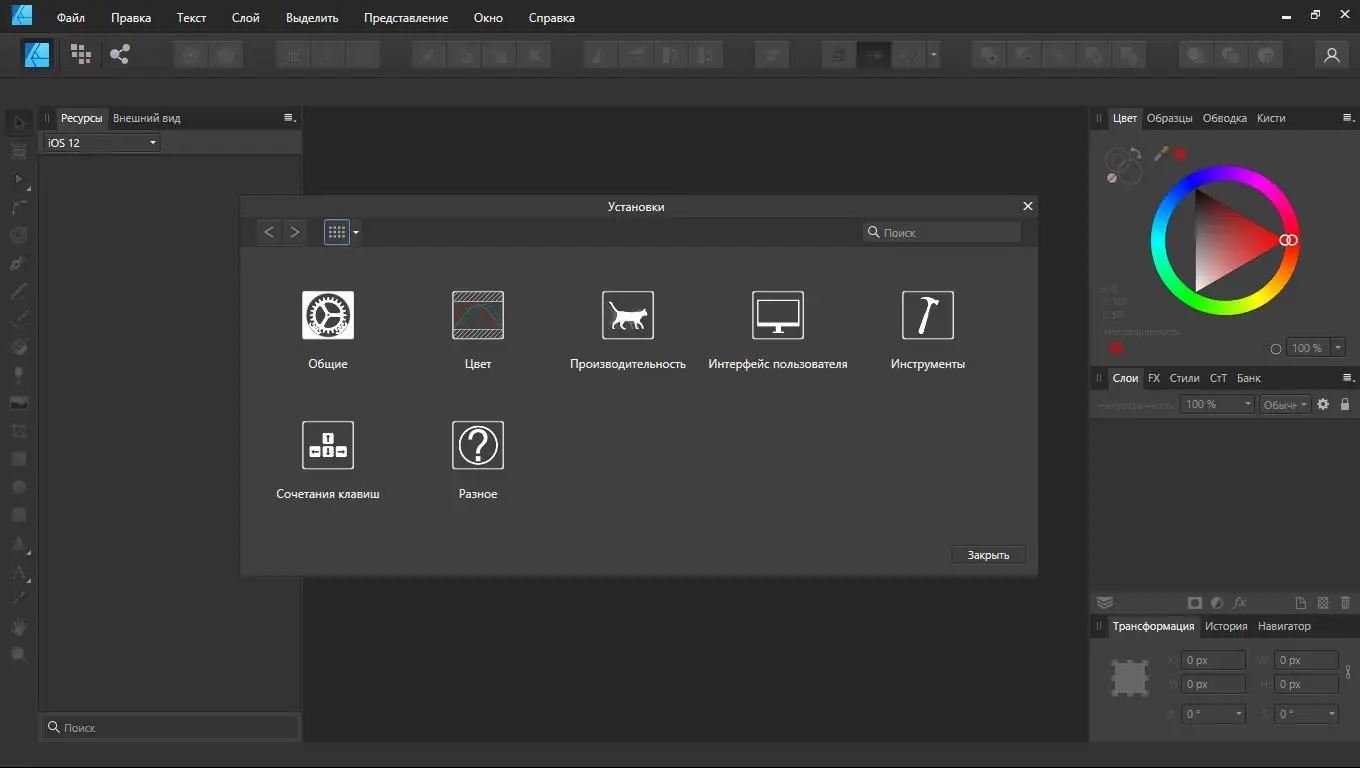This screenshot has width=1360, height=768.
Task: Open the blend mode Обычный dropdown
Action: 1284,404
